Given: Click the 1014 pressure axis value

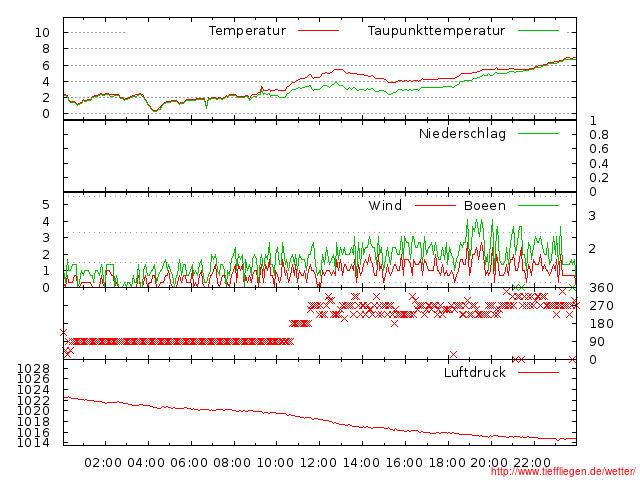Looking at the screenshot, I should 33,443.
